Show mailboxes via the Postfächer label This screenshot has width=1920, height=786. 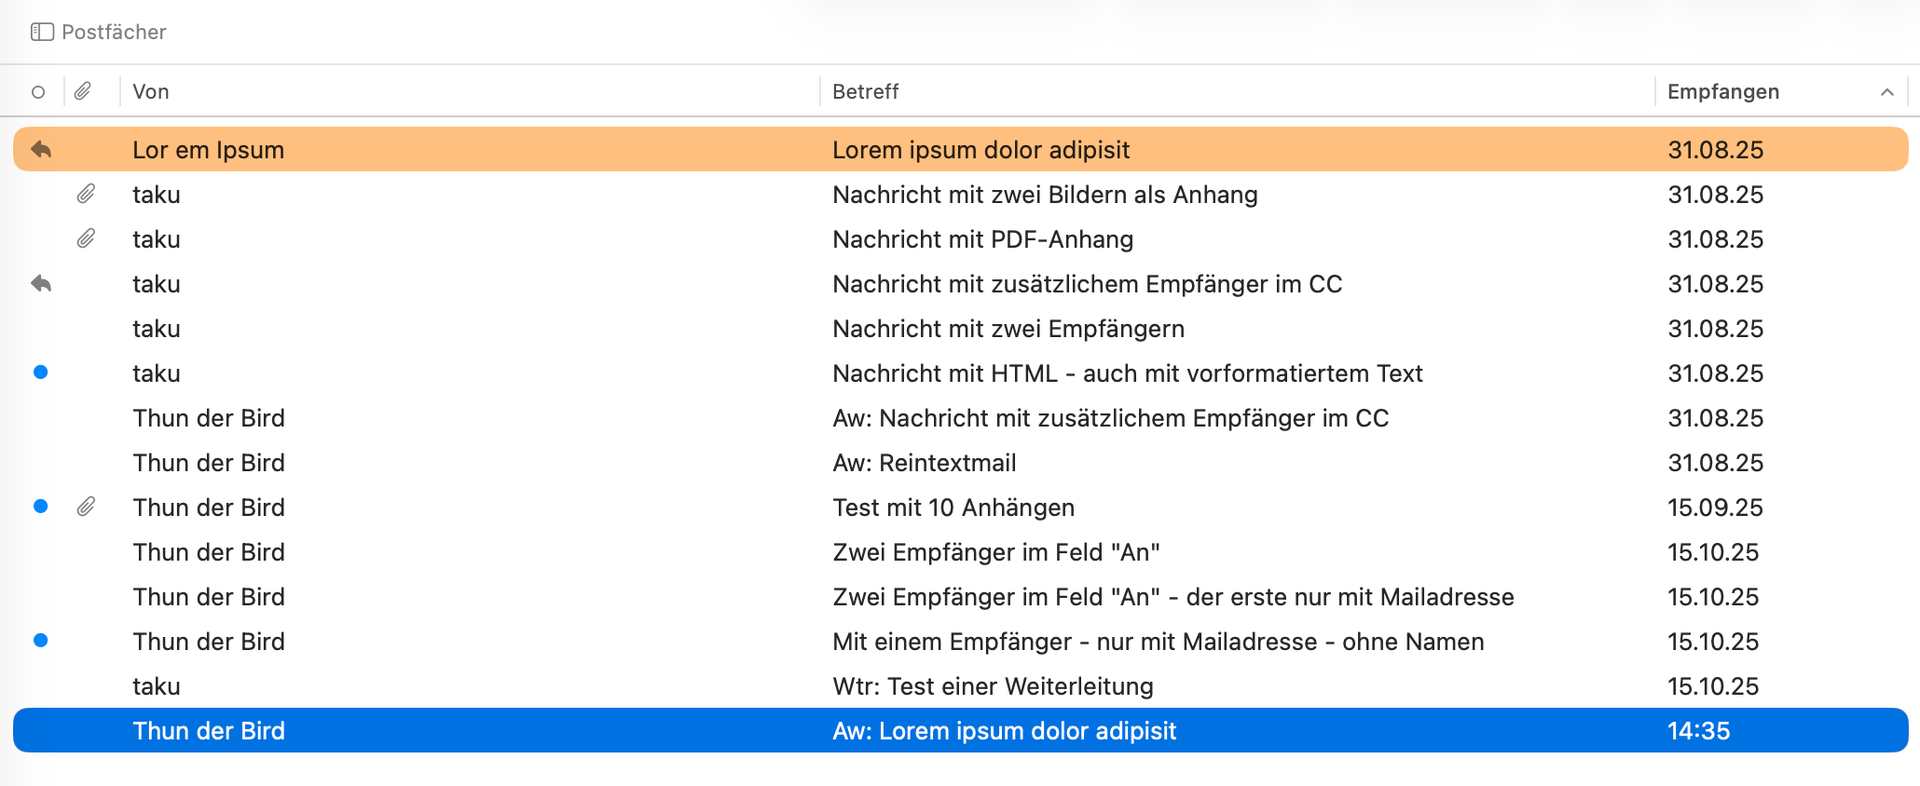coord(114,32)
